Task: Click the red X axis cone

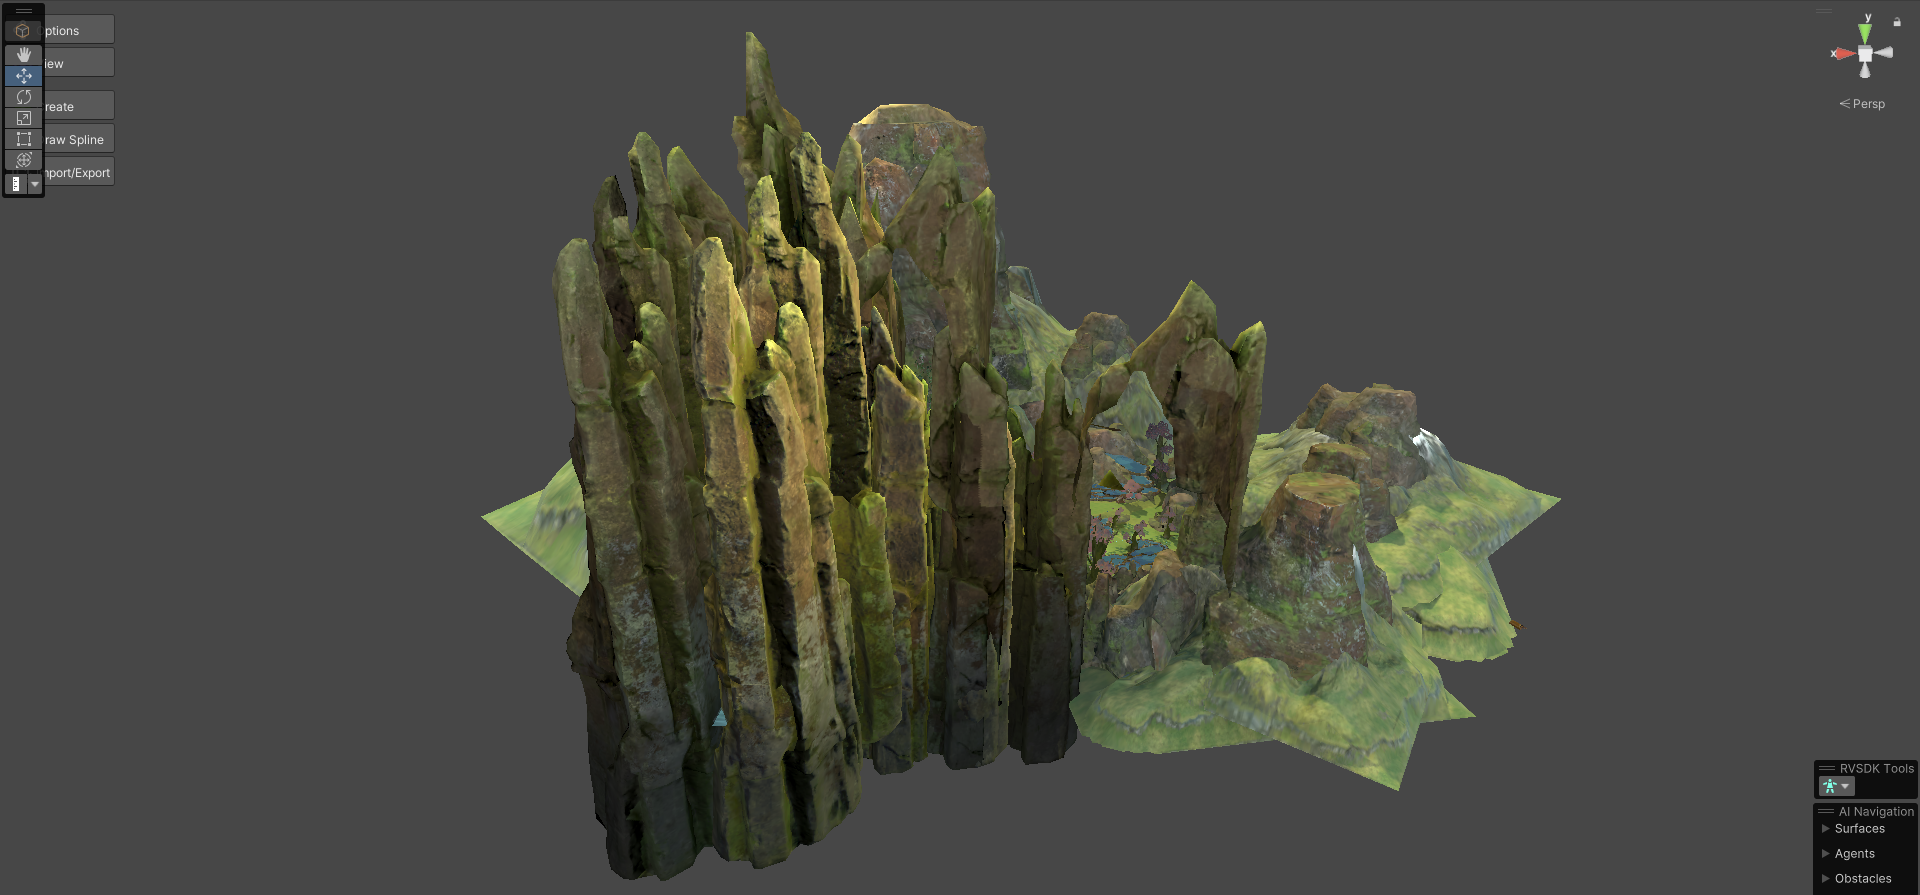Action: tap(1843, 54)
